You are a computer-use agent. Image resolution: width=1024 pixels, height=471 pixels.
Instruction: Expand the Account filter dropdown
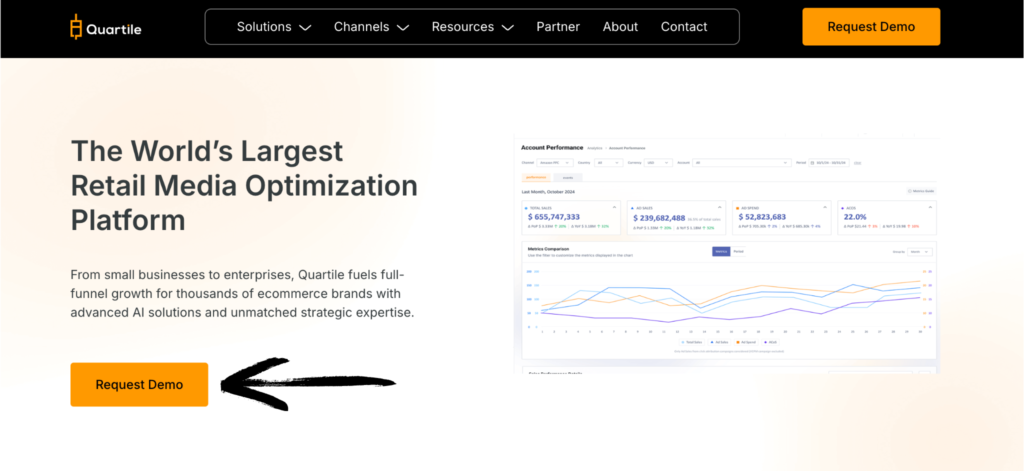[x=742, y=163]
